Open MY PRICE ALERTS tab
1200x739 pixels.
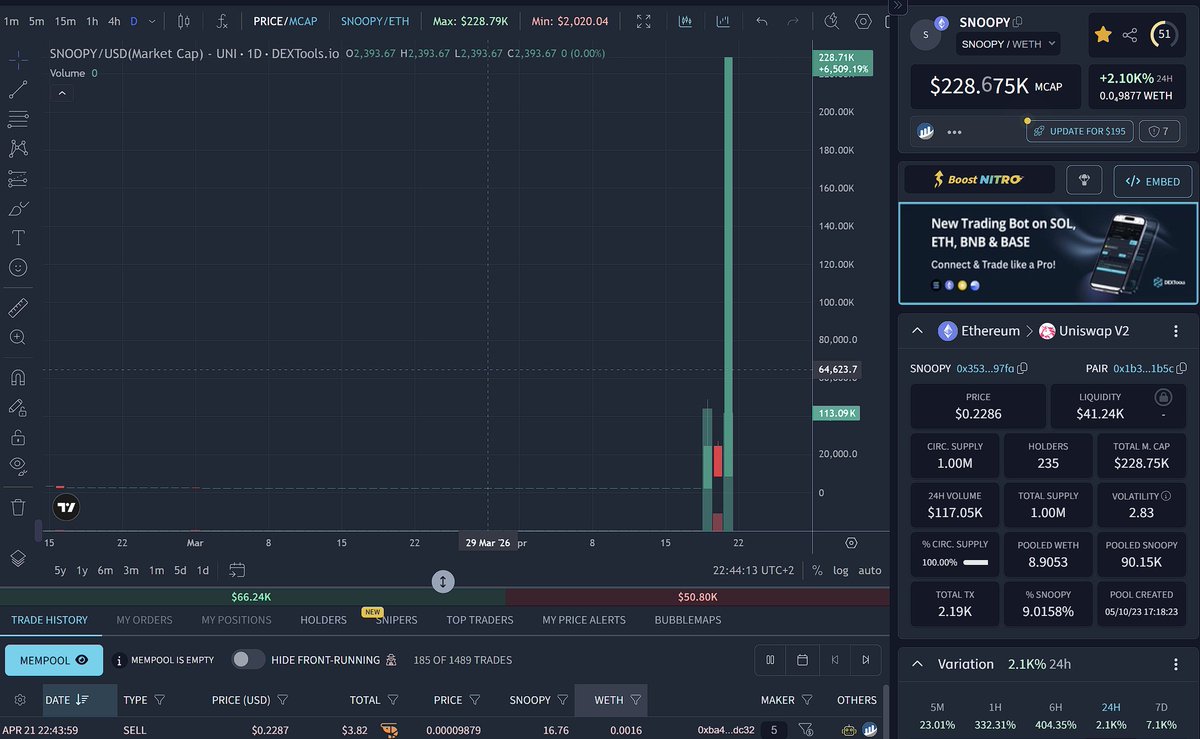tap(584, 620)
